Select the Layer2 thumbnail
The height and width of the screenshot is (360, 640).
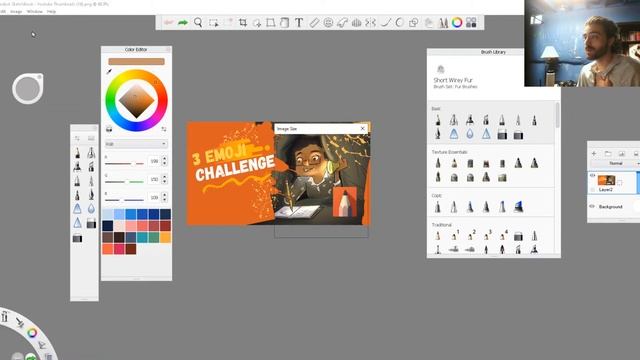point(606,180)
